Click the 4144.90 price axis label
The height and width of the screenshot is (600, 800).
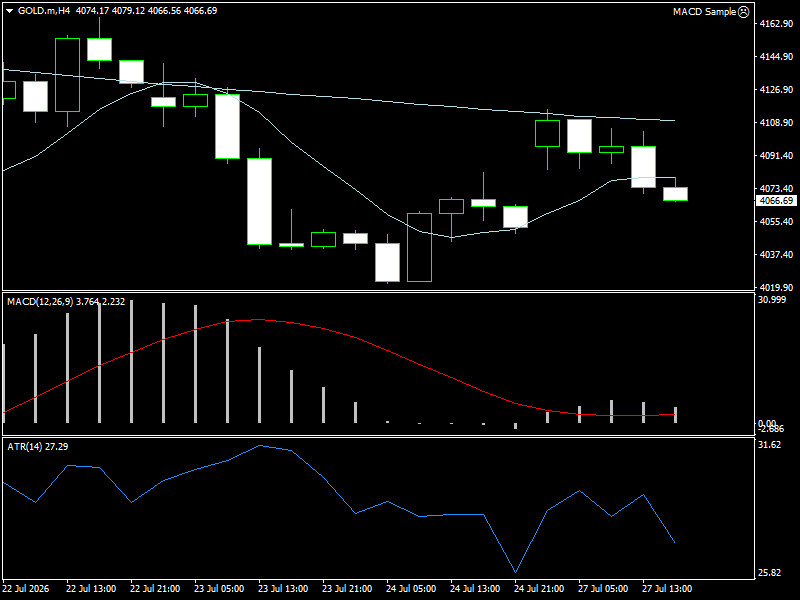click(x=777, y=57)
